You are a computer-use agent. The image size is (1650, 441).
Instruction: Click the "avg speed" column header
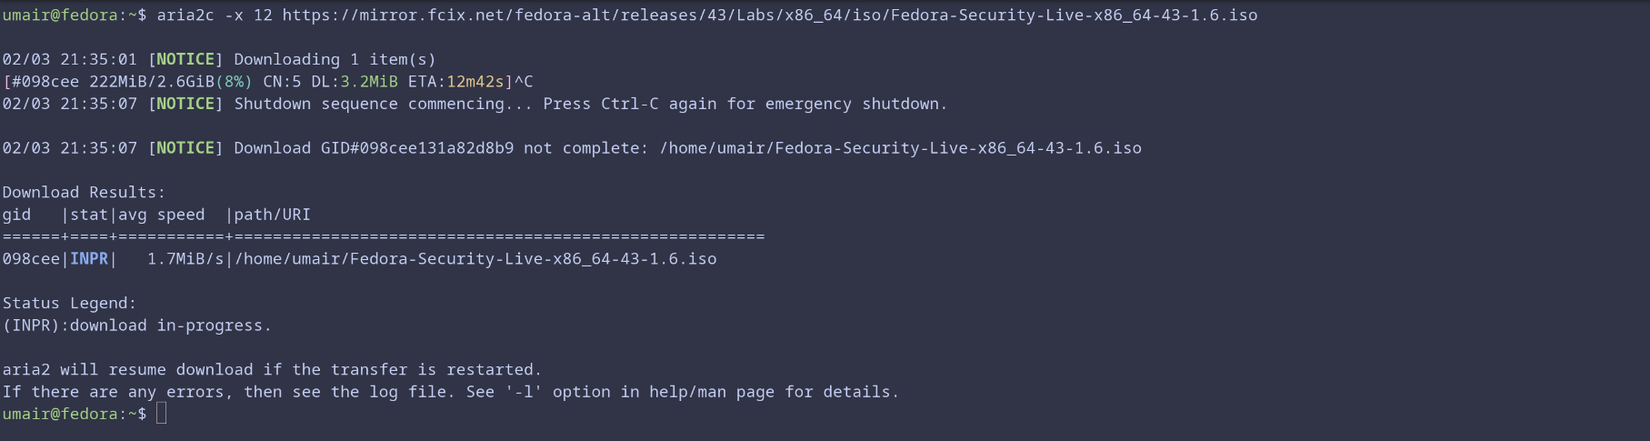161,214
